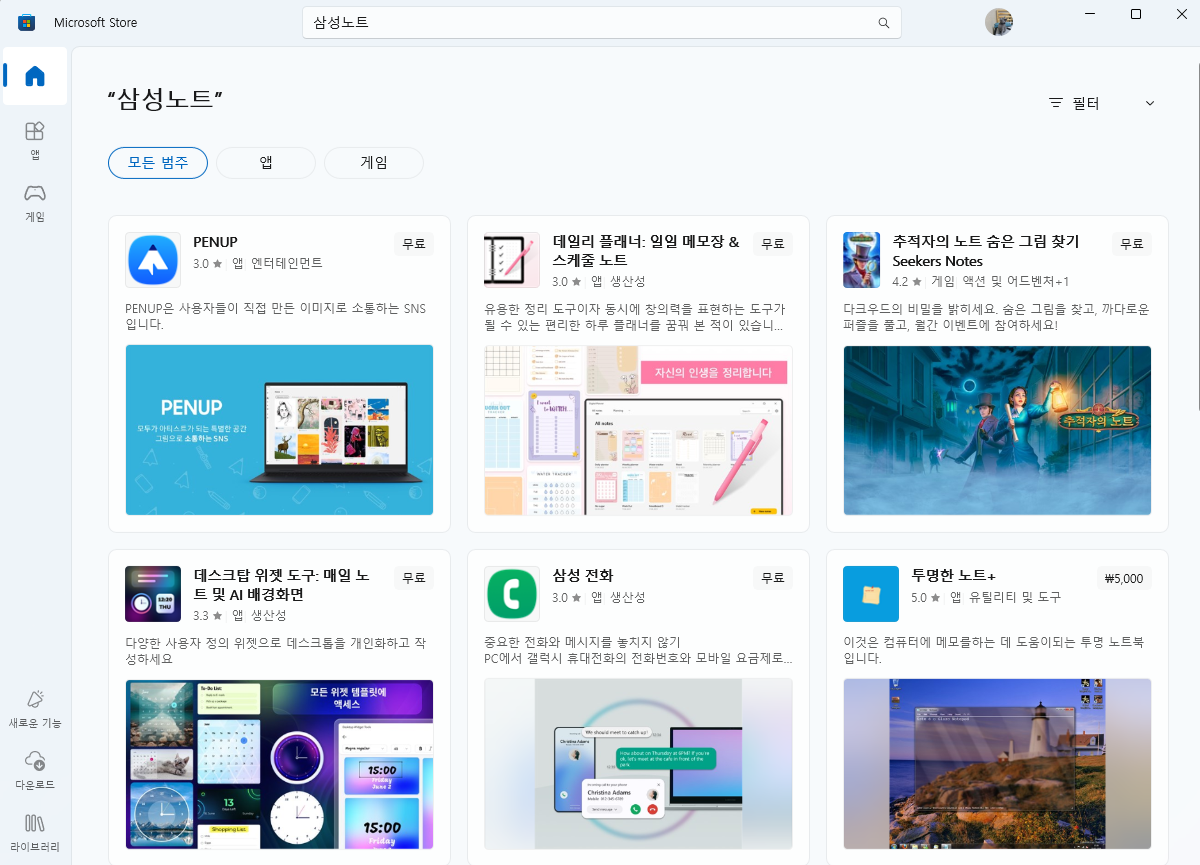Open the 게임 section in sidebar
Screen dimensions: 1200x865
35,202
